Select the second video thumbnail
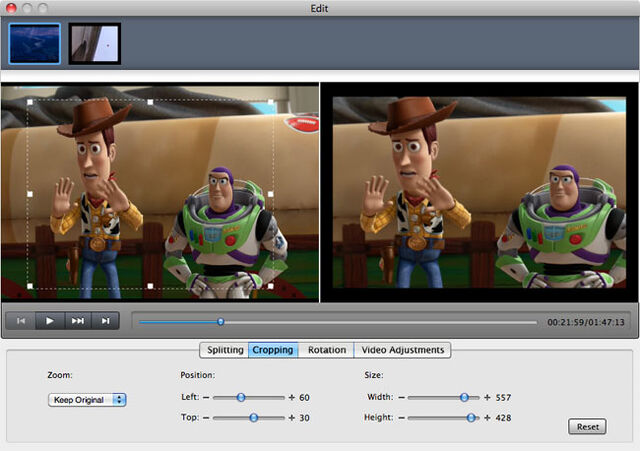 (95, 43)
